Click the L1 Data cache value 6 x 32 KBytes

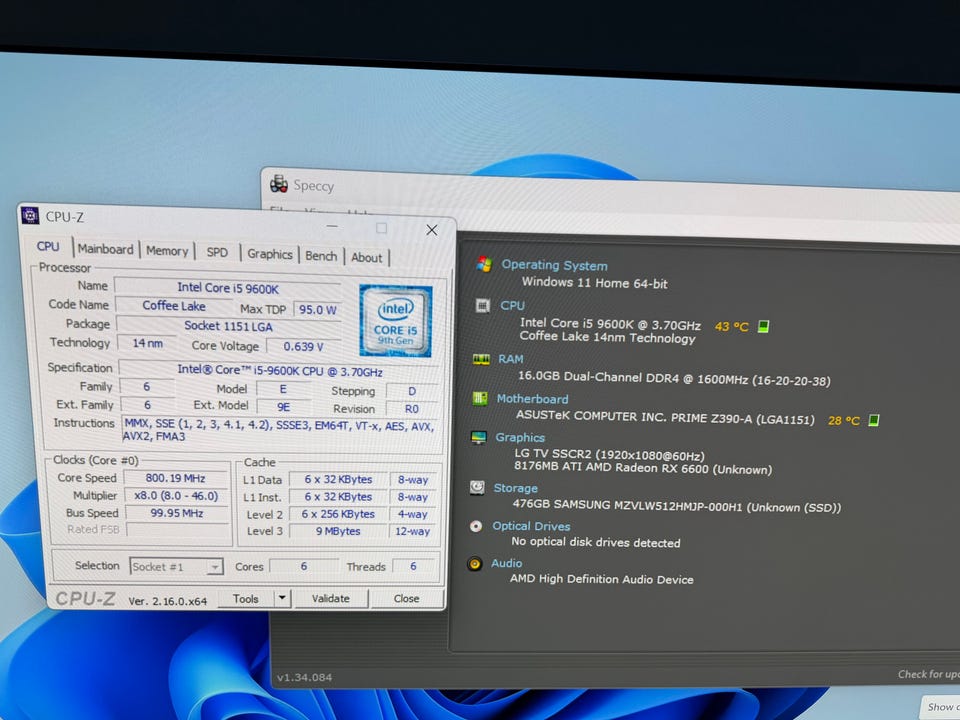338,479
